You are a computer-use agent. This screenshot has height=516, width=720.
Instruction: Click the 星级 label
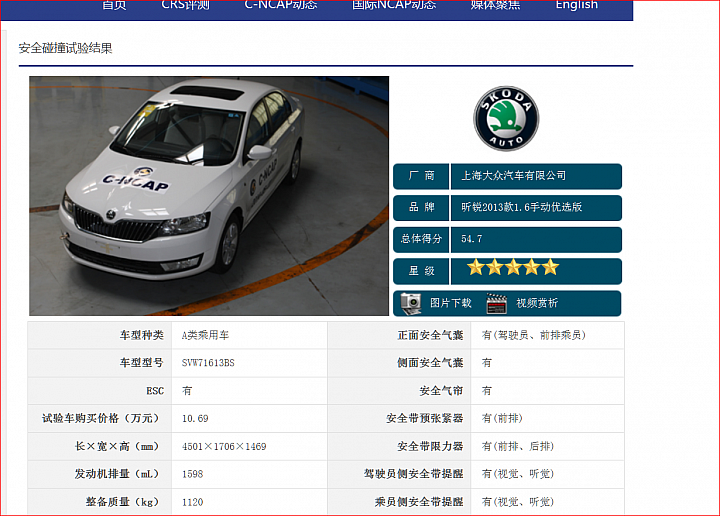(x=421, y=271)
